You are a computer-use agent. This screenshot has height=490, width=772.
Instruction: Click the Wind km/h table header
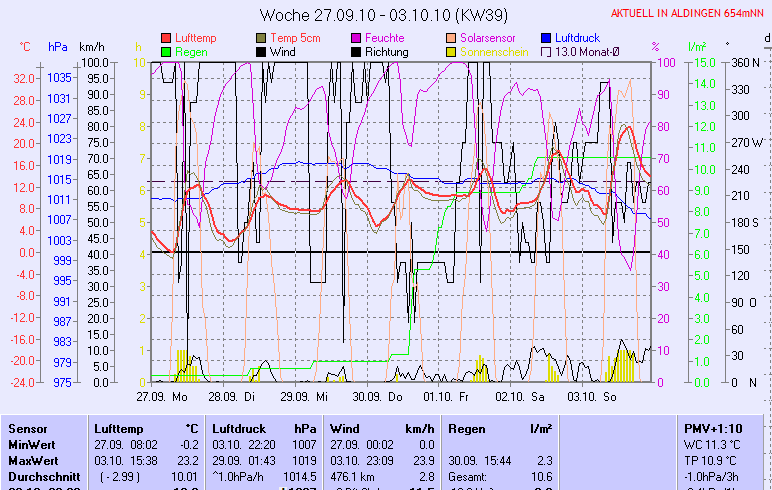[x=382, y=428]
